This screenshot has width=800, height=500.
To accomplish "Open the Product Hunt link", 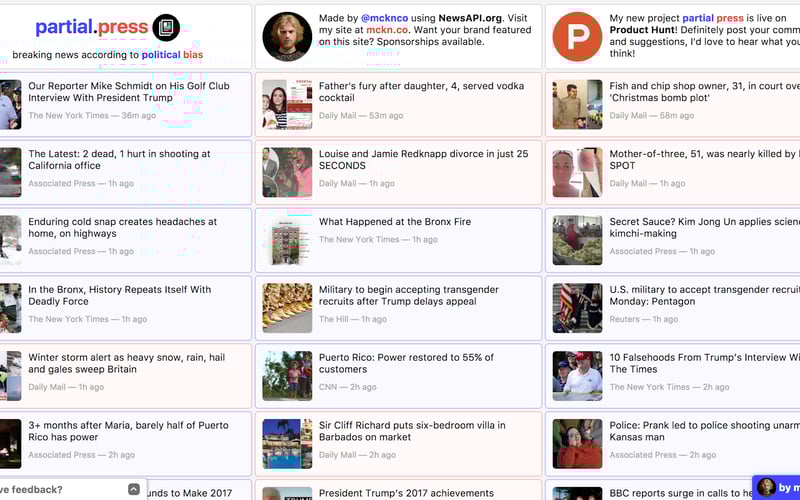I will tap(642, 30).
